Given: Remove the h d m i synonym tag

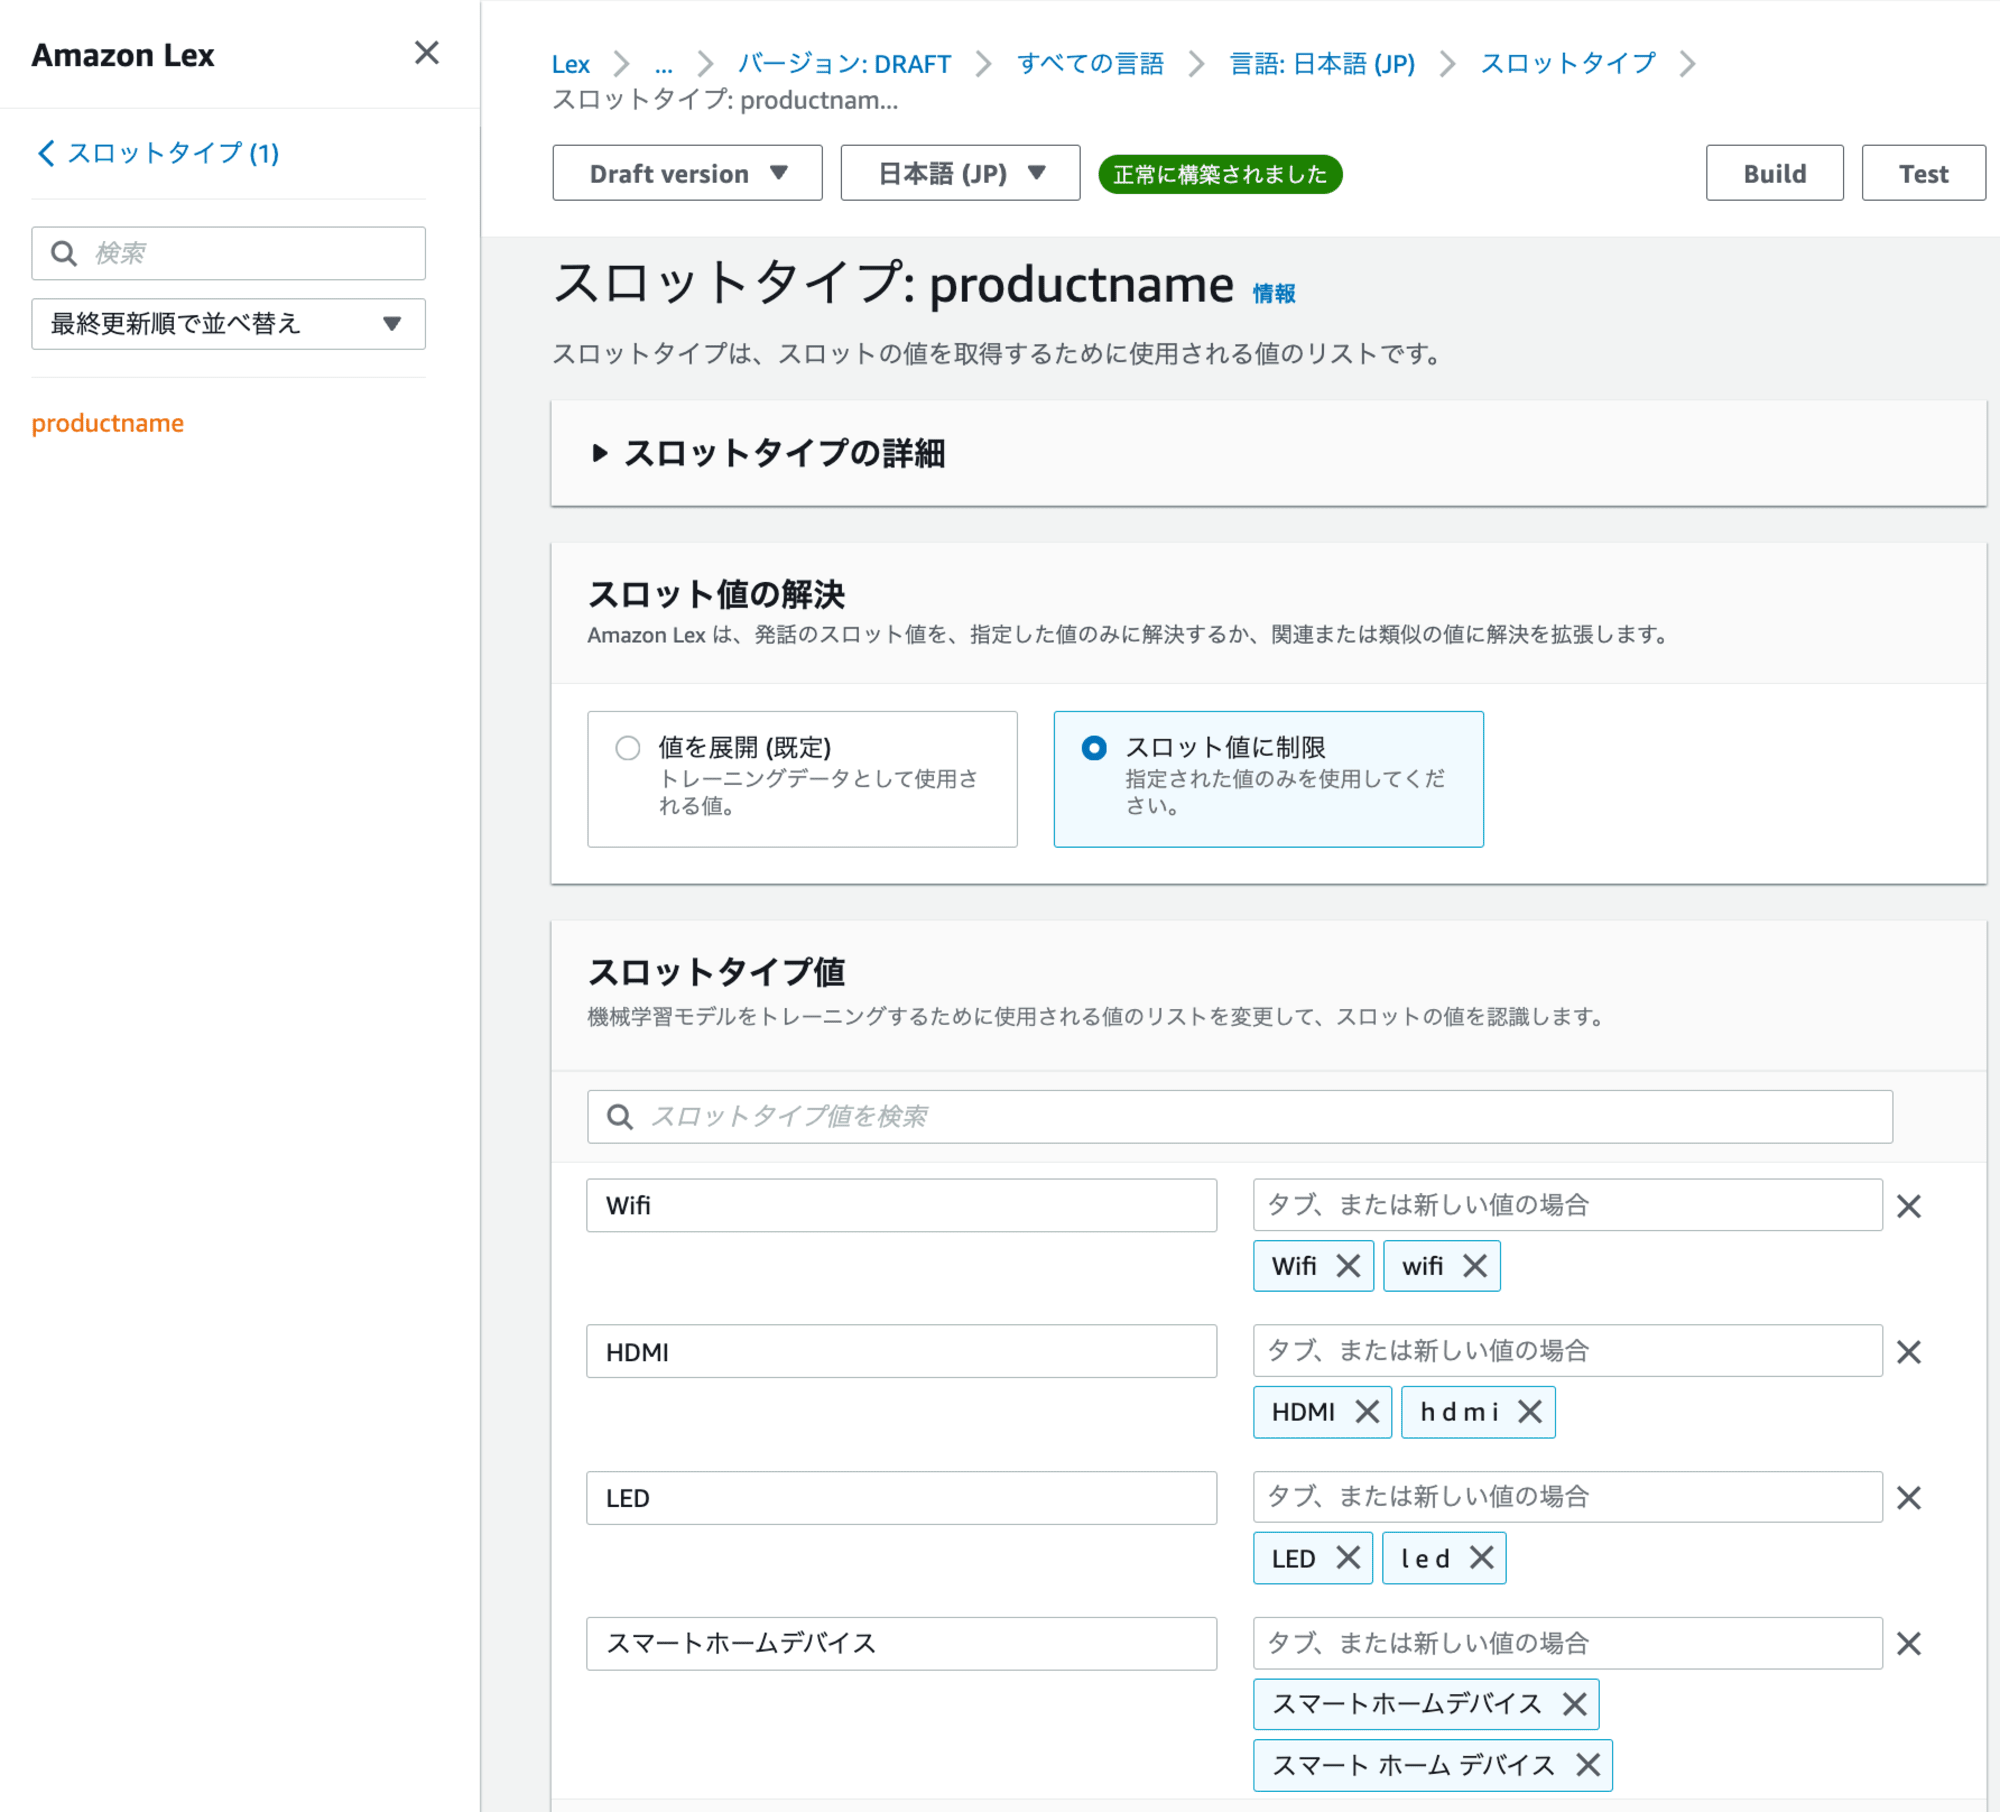Looking at the screenshot, I should pyautogui.click(x=1530, y=1412).
